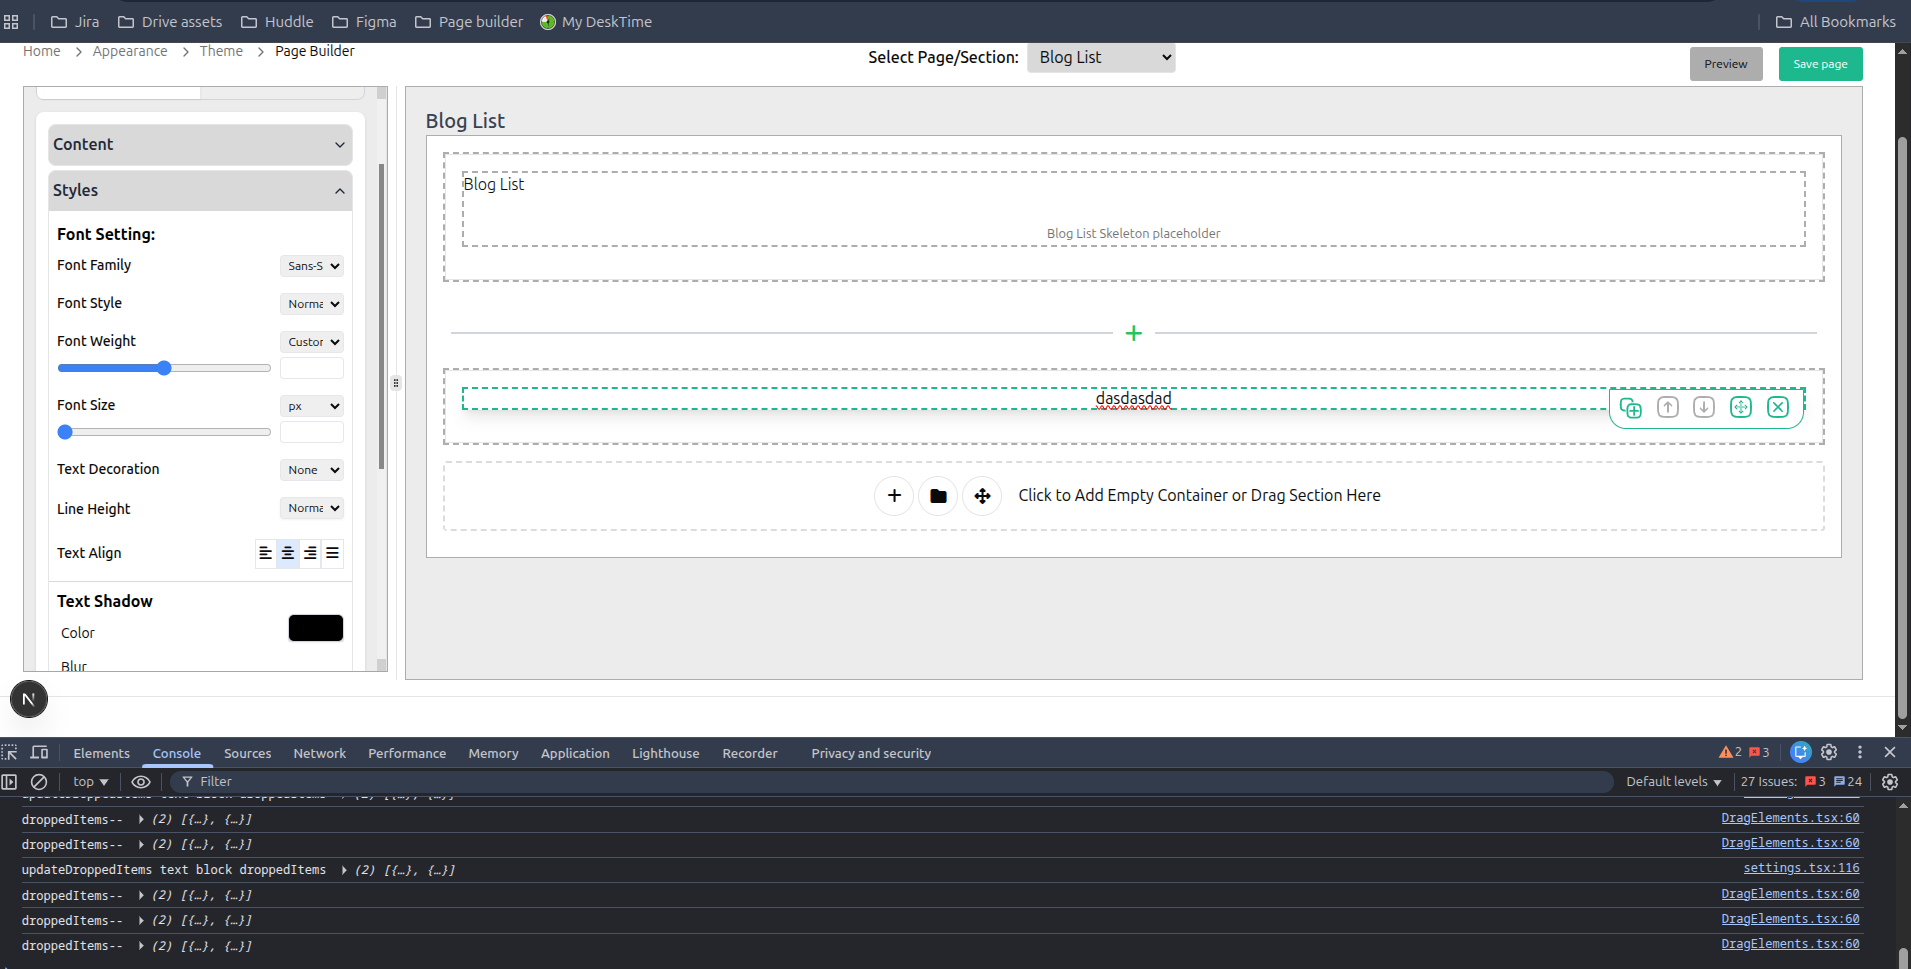Open the Memory tab
Image resolution: width=1911 pixels, height=969 pixels.
coord(493,754)
